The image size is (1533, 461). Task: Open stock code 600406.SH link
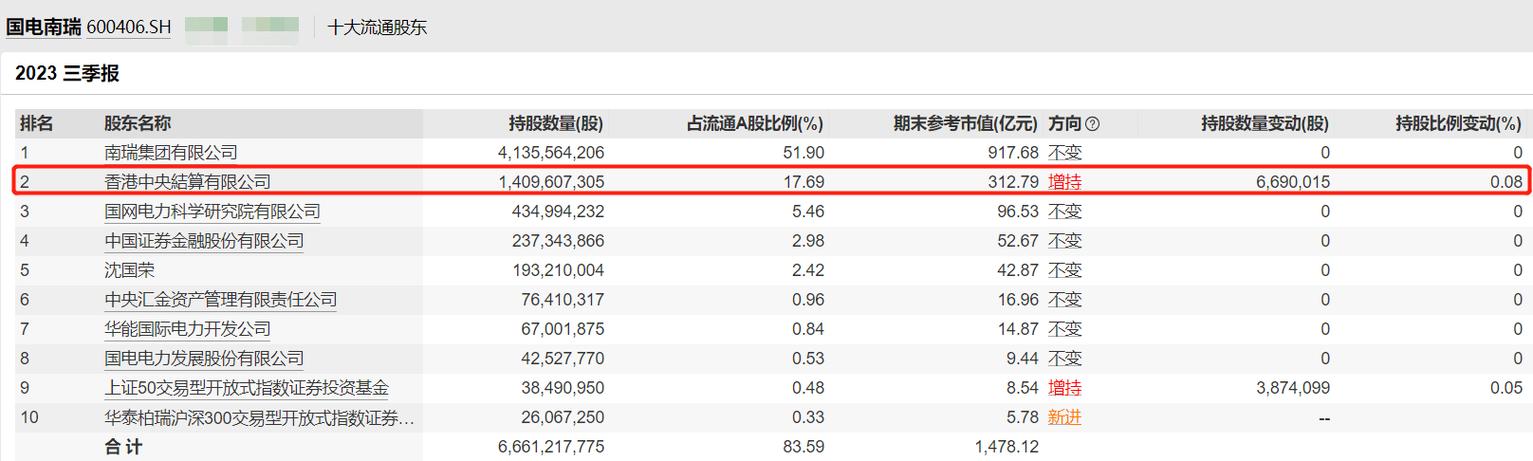(x=129, y=27)
